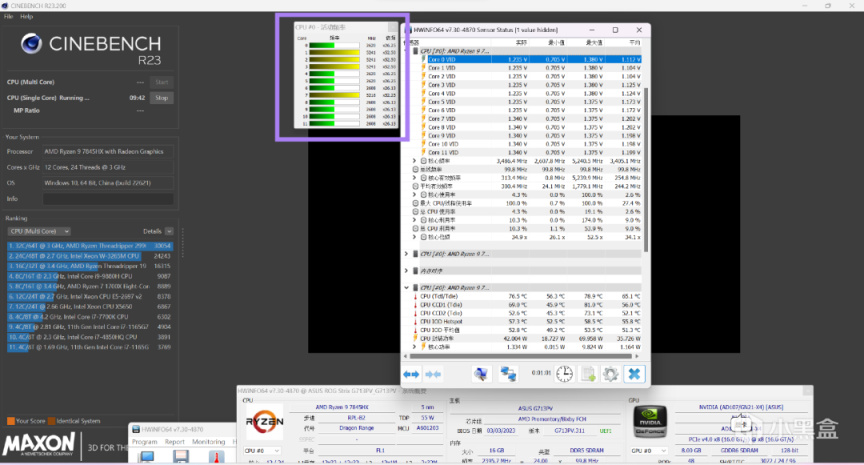Open the File menu in Cinebench
The height and width of the screenshot is (465, 864).
[8, 17]
